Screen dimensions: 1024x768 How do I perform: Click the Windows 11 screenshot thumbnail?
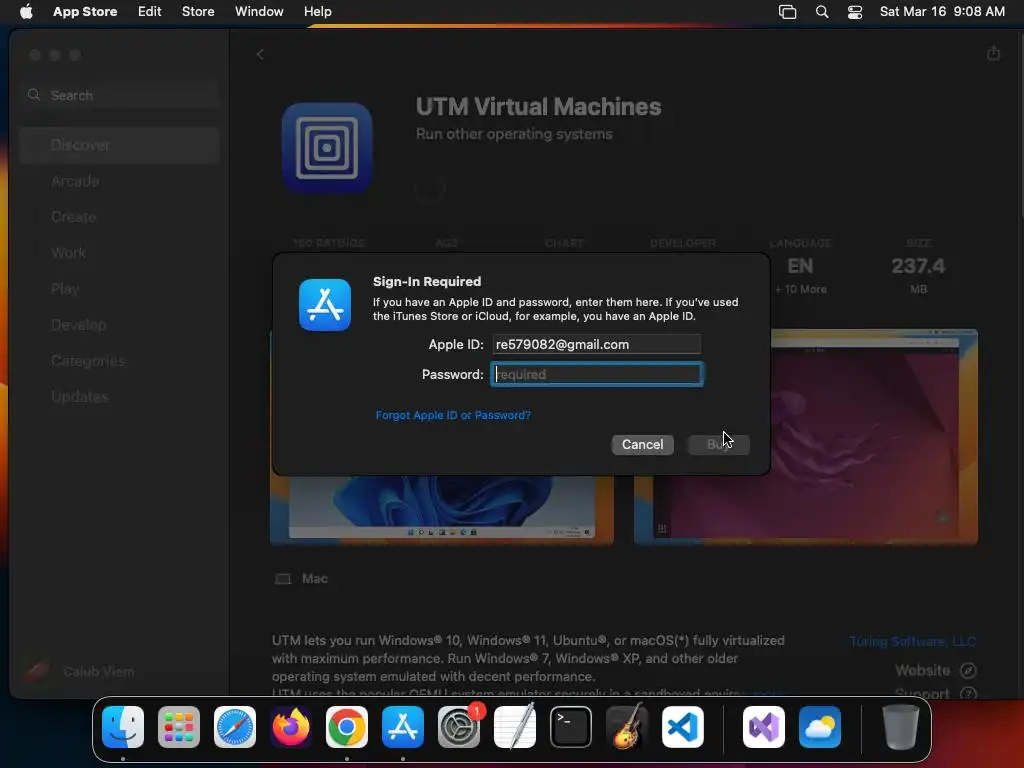(441, 509)
